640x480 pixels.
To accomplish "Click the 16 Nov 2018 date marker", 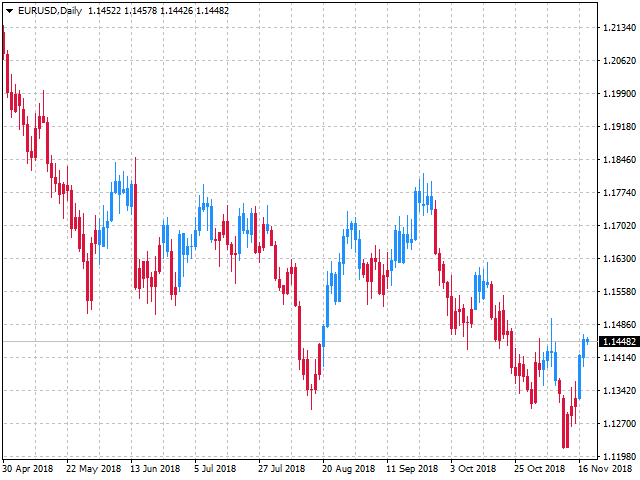I will coord(604,468).
